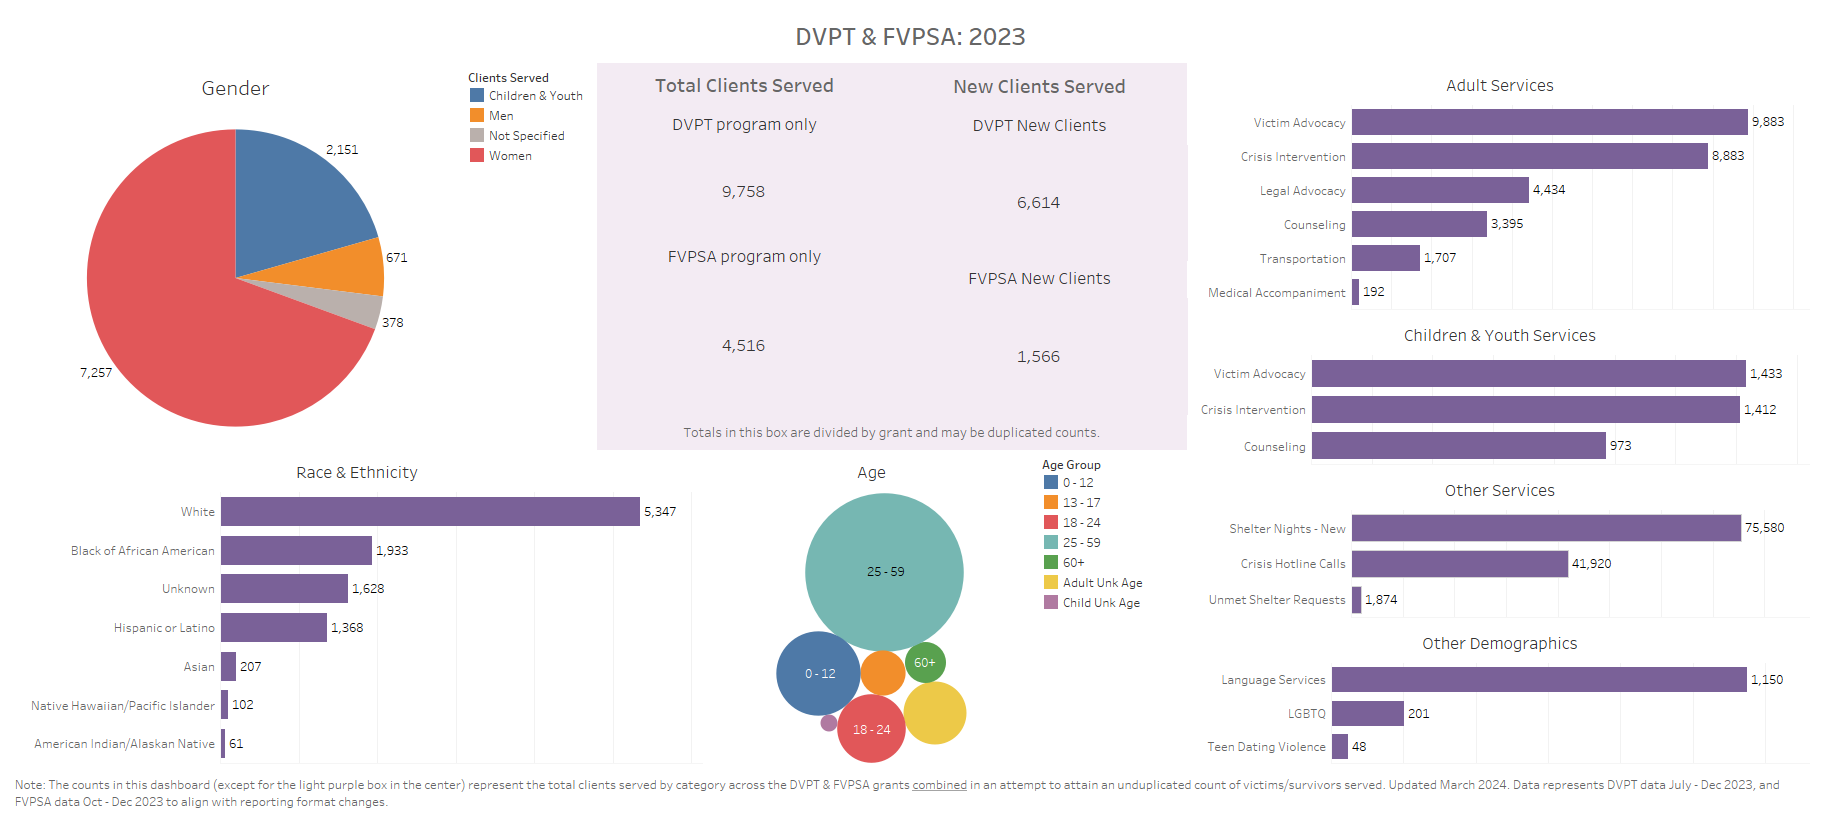Select the Hispanic or Latino bar
Screen dimensions: 1821x827
[x=274, y=628]
